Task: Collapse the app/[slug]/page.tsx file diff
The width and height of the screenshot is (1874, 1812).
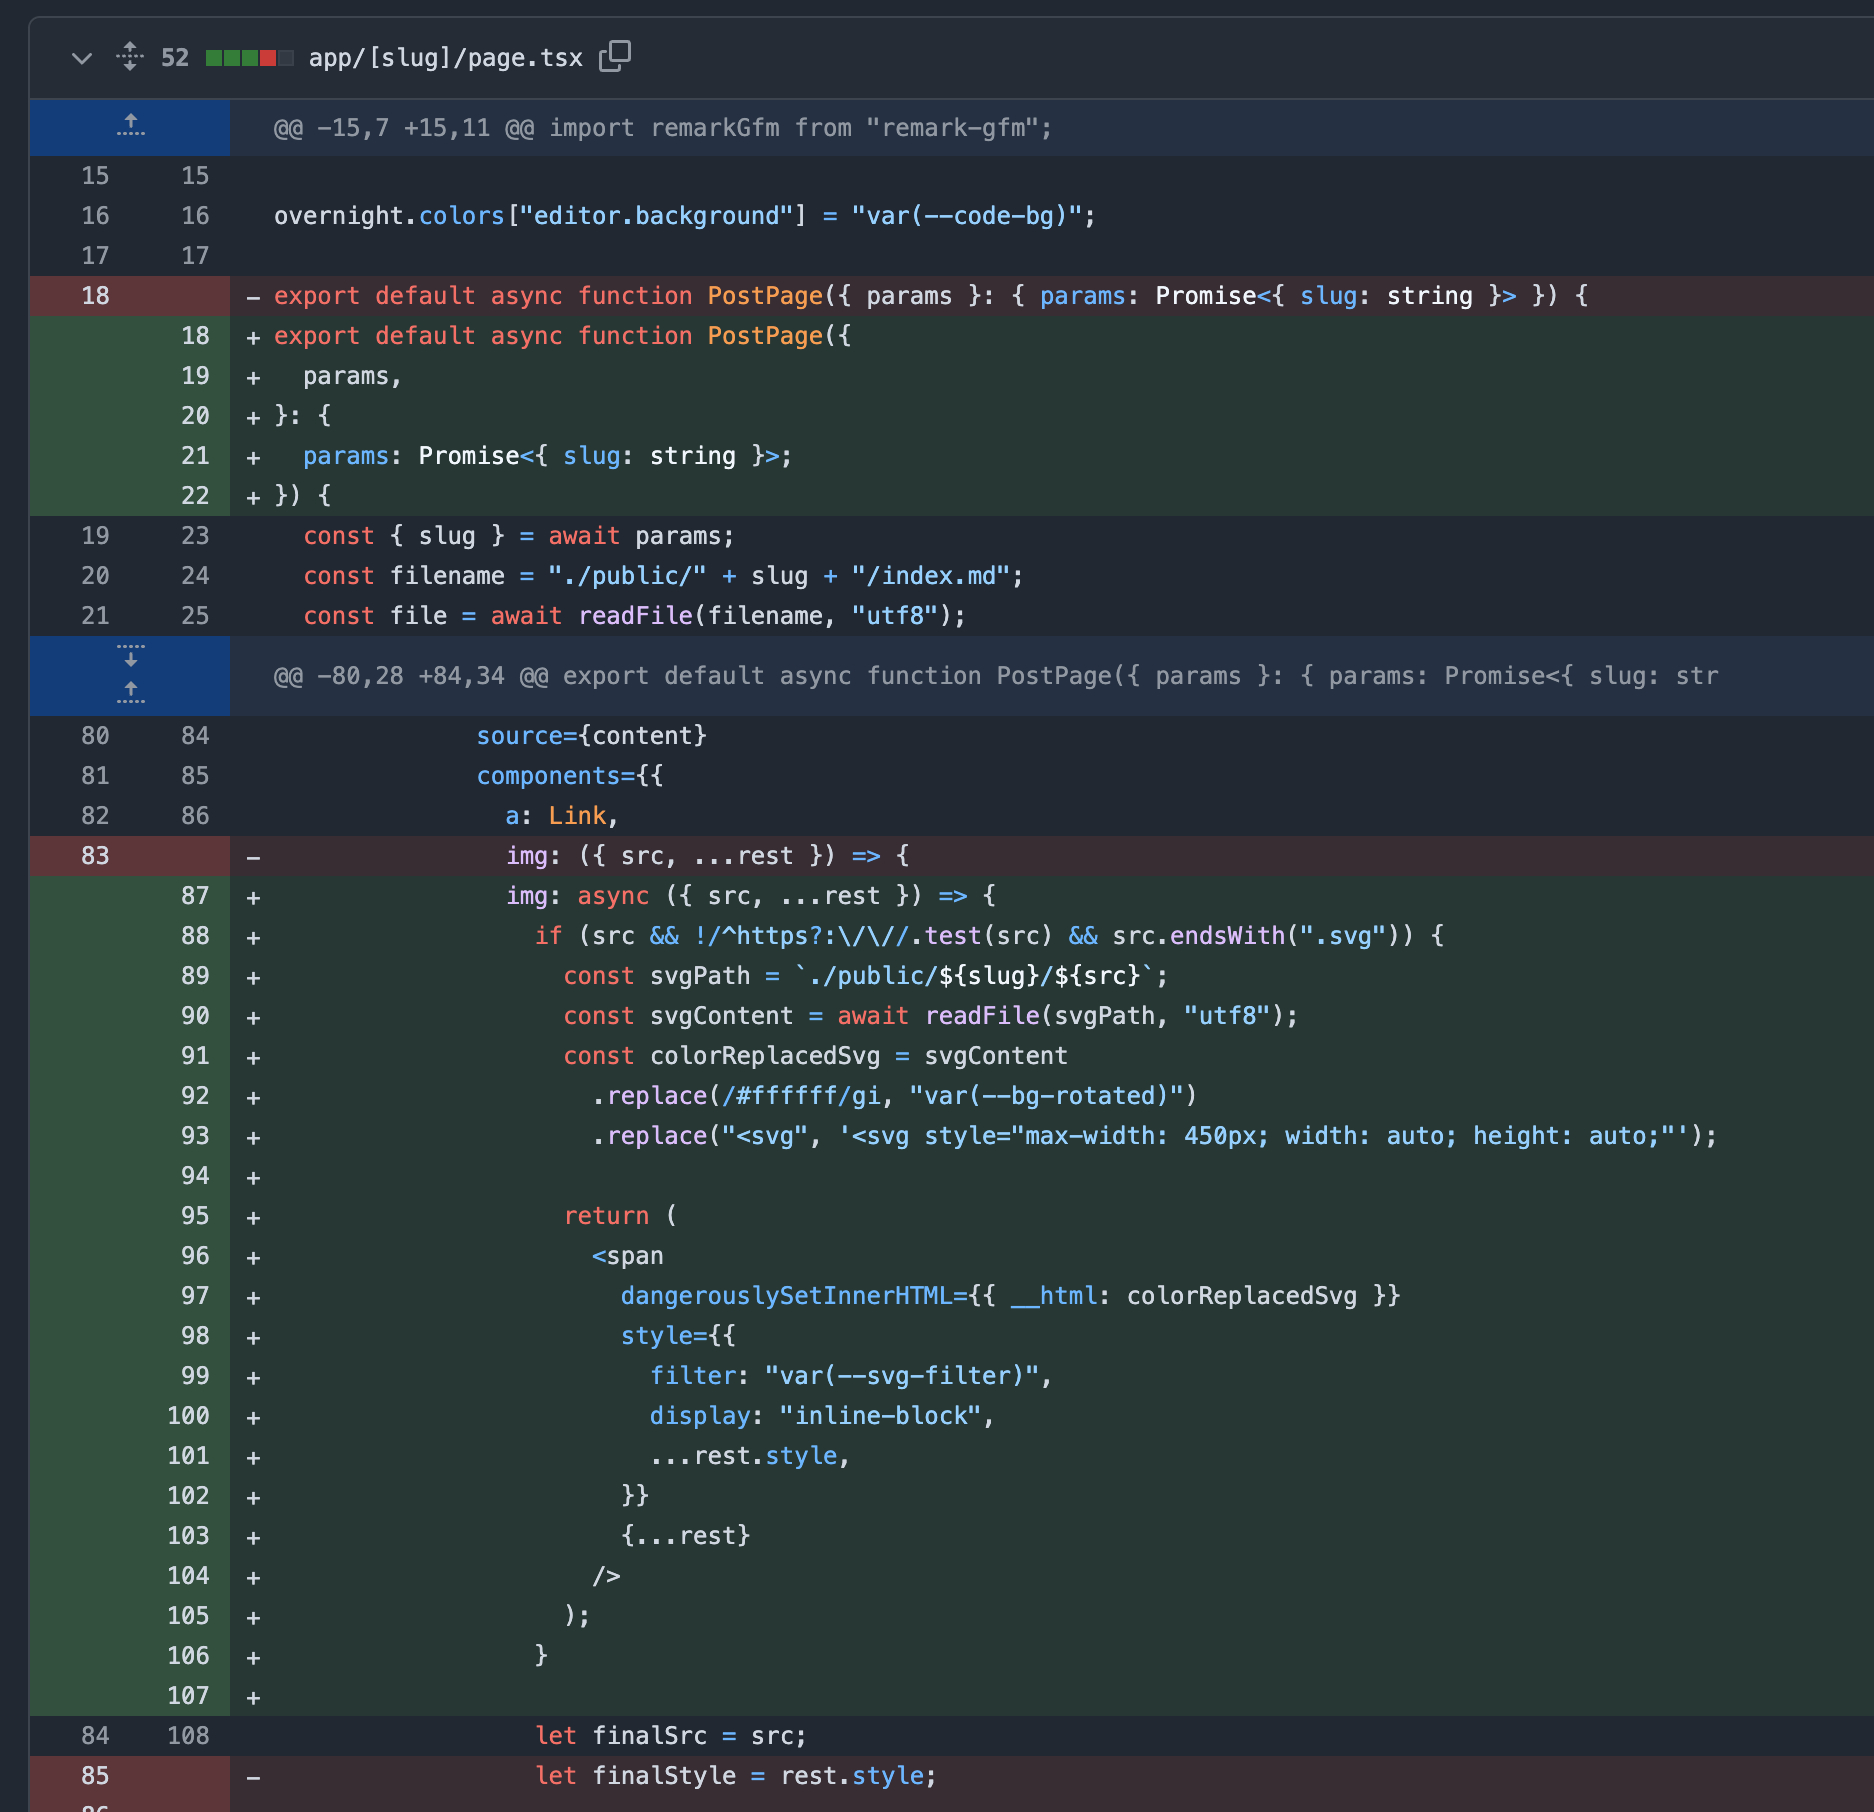Action: click(82, 58)
